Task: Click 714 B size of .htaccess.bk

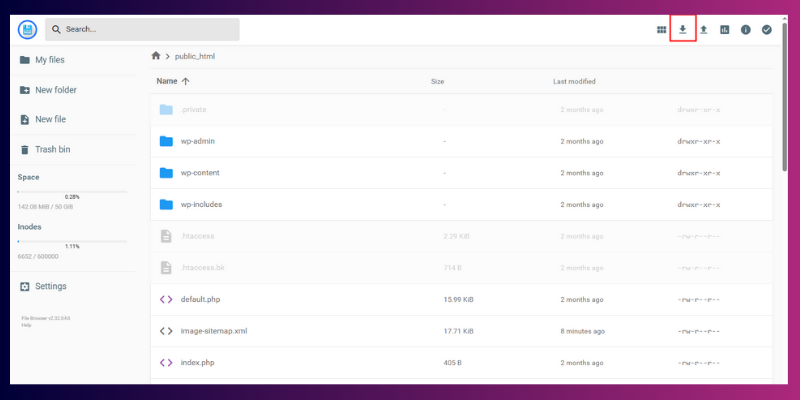Action: [453, 268]
